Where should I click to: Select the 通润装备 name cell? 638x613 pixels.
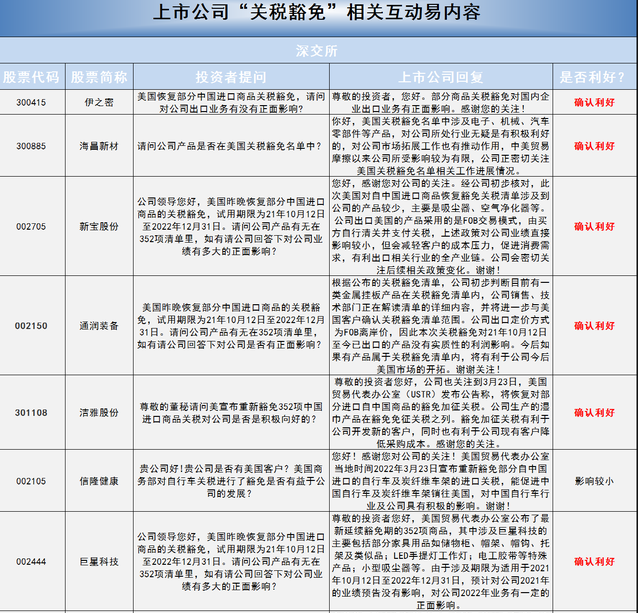pyautogui.click(x=98, y=326)
